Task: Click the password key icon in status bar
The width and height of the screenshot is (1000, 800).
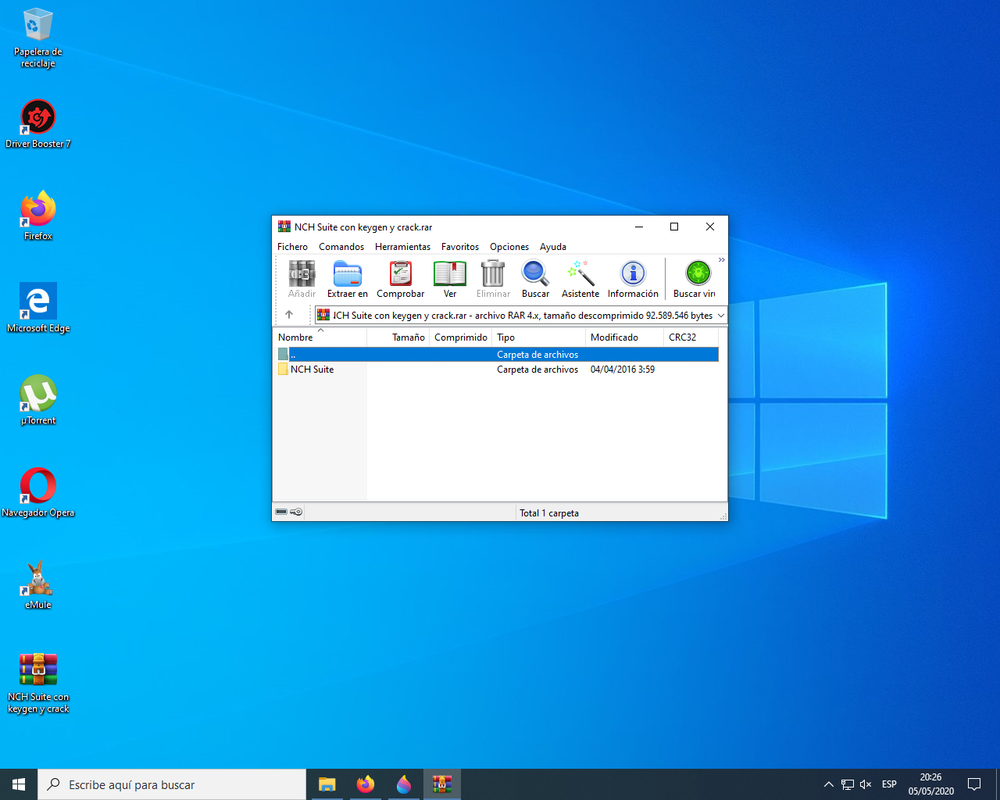Action: [296, 512]
